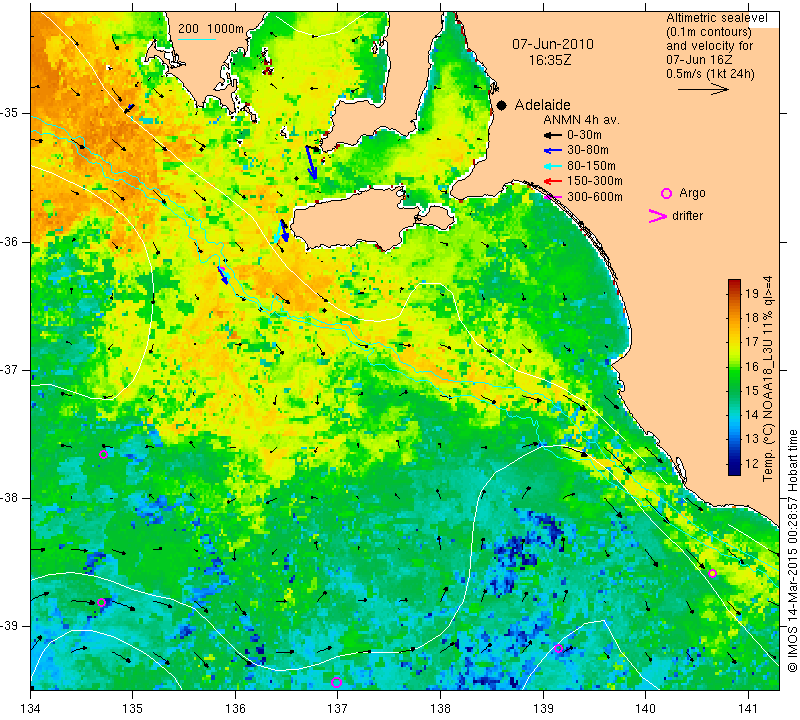Click the red 150-300m legend arrow

click(x=552, y=181)
